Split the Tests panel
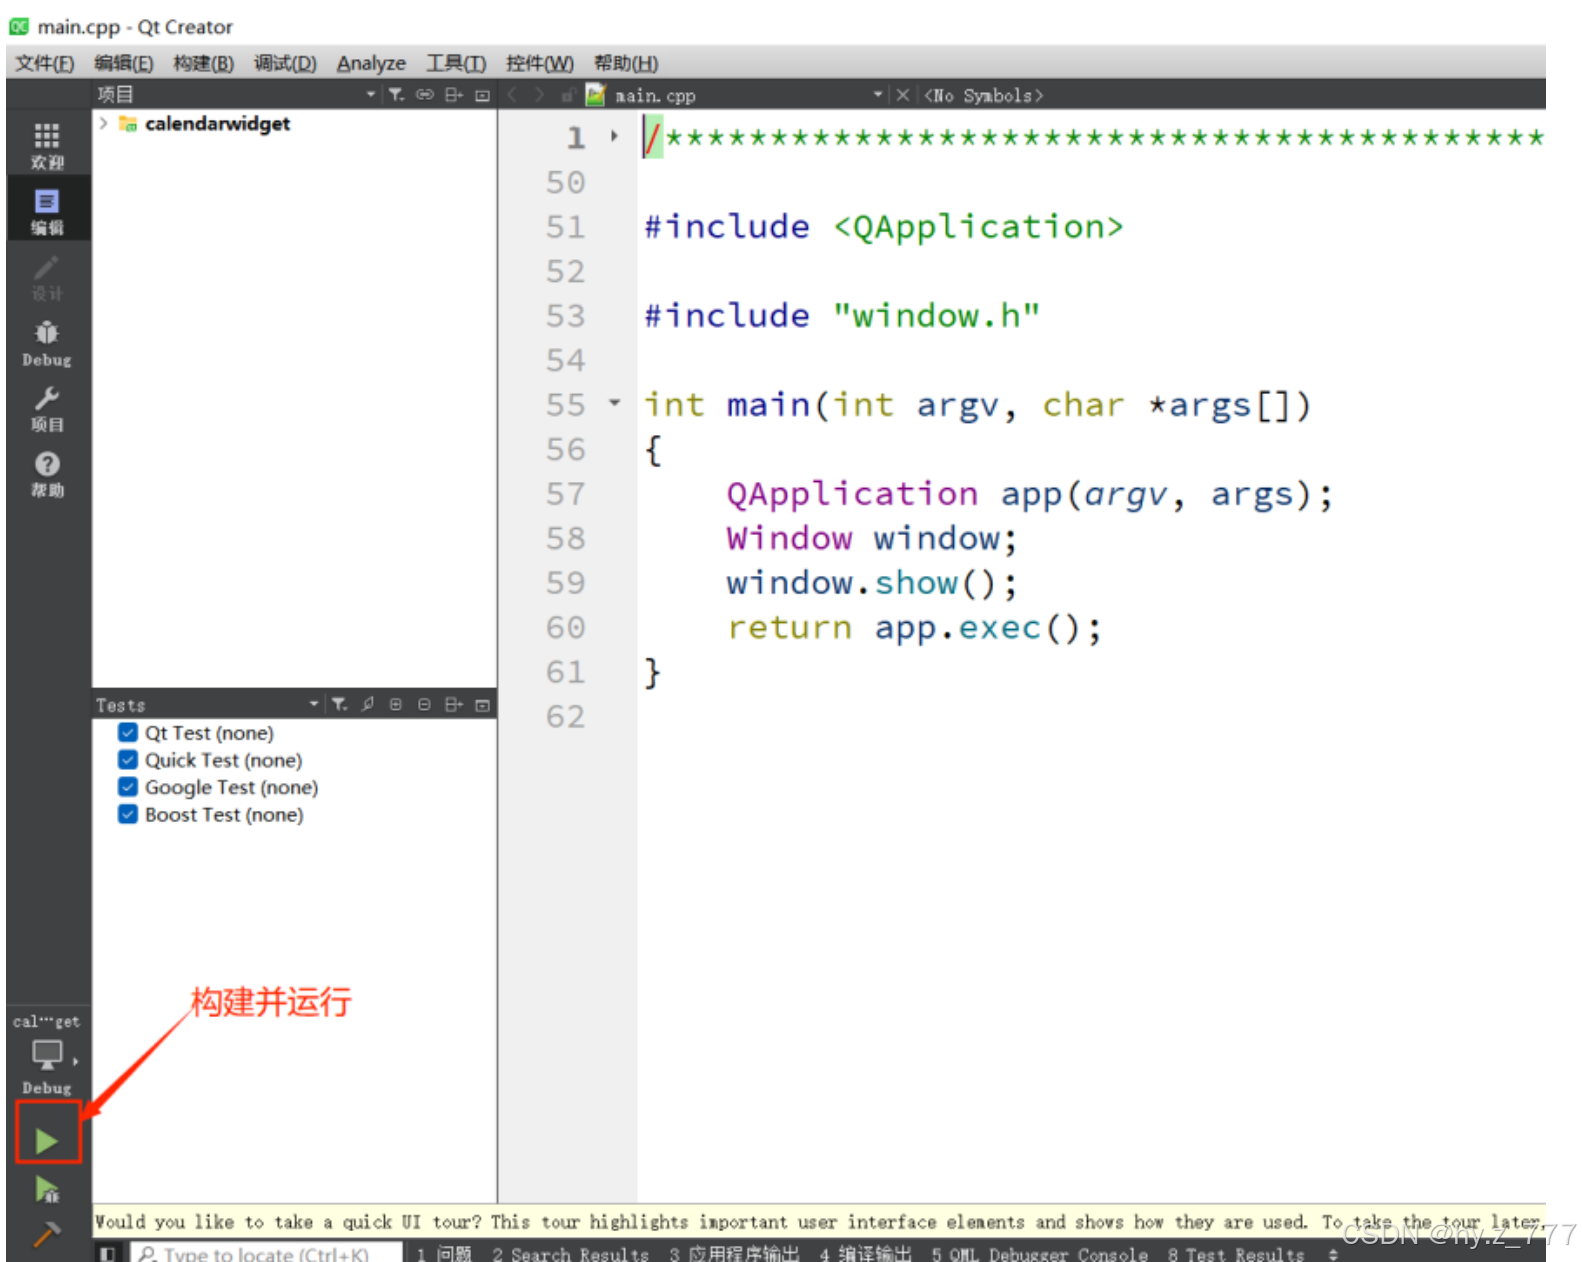The height and width of the screenshot is (1262, 1582). coord(454,704)
